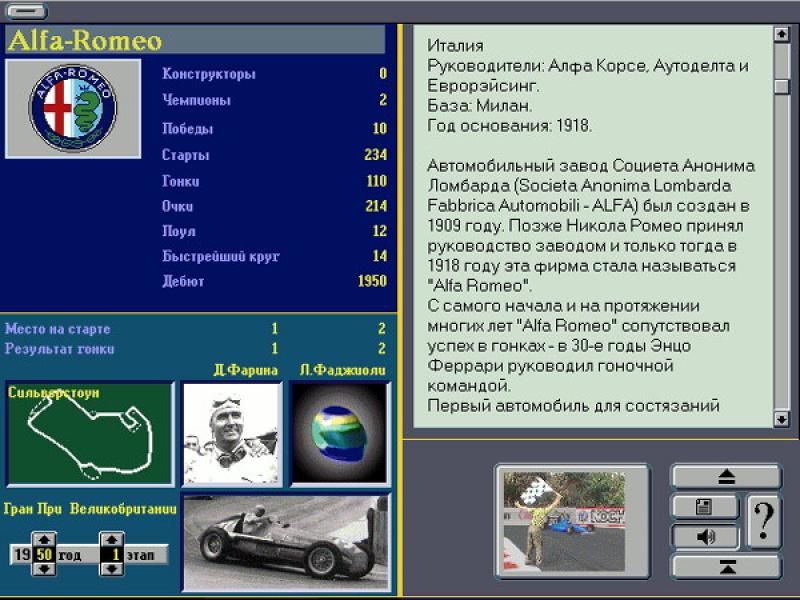Open help with the question mark button
This screenshot has width=800, height=600.
(x=765, y=521)
